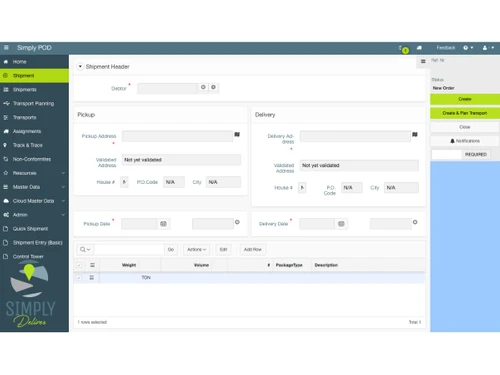Screen dimensions: 500x375
Task: Click the Cloud Master Data cloud icon
Action: 6,201
